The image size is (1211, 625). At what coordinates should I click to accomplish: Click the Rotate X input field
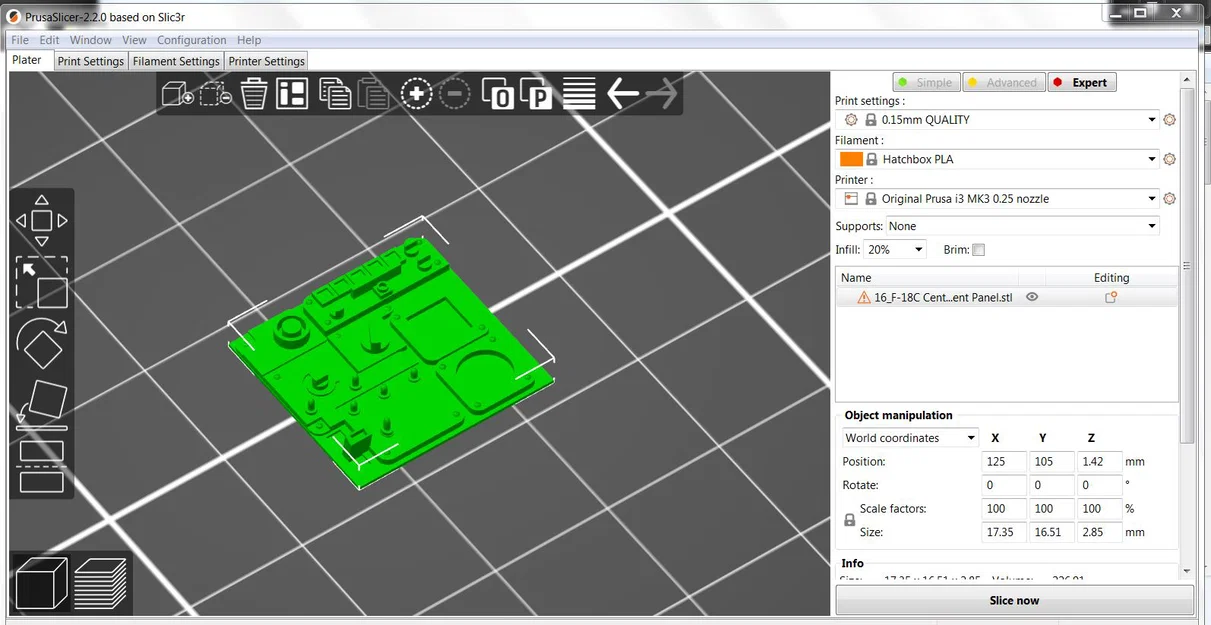click(x=1004, y=485)
